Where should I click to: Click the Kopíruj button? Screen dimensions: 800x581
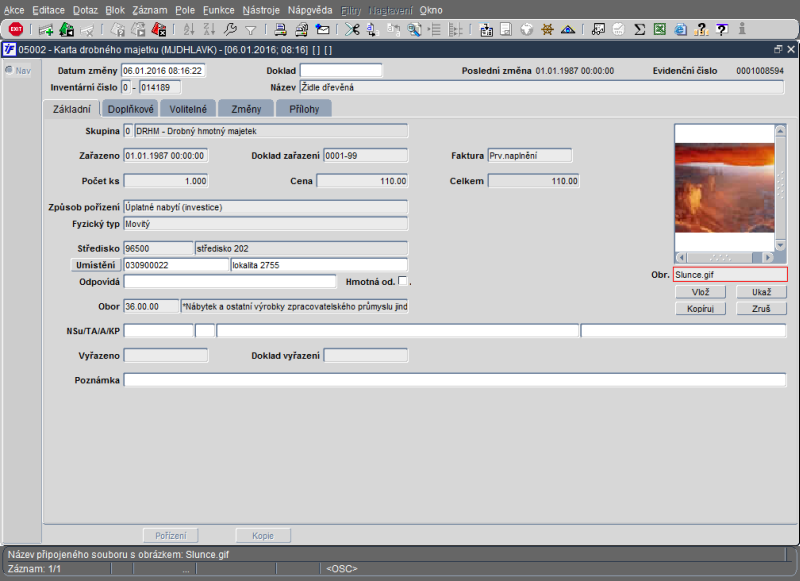[x=701, y=309]
